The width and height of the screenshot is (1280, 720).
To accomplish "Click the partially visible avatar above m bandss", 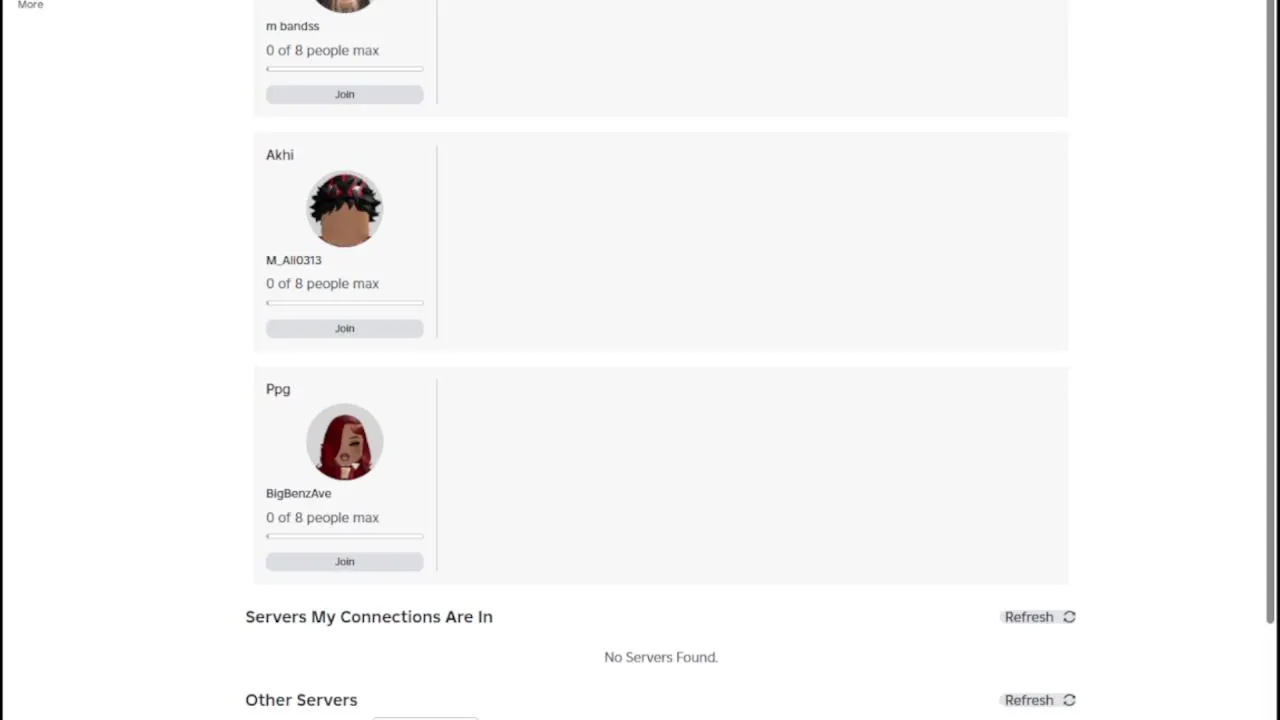I will 344,6.
